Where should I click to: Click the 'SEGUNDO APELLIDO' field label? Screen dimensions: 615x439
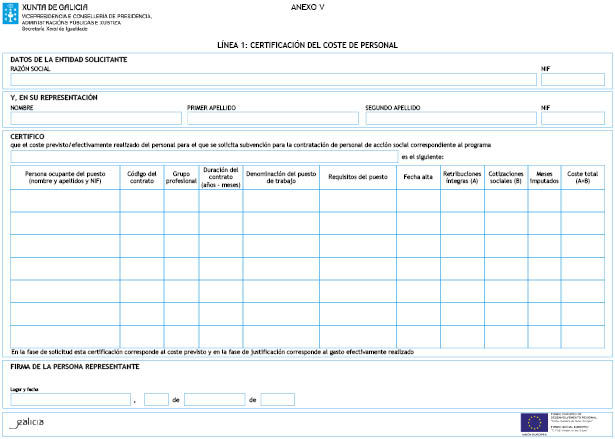click(x=393, y=107)
